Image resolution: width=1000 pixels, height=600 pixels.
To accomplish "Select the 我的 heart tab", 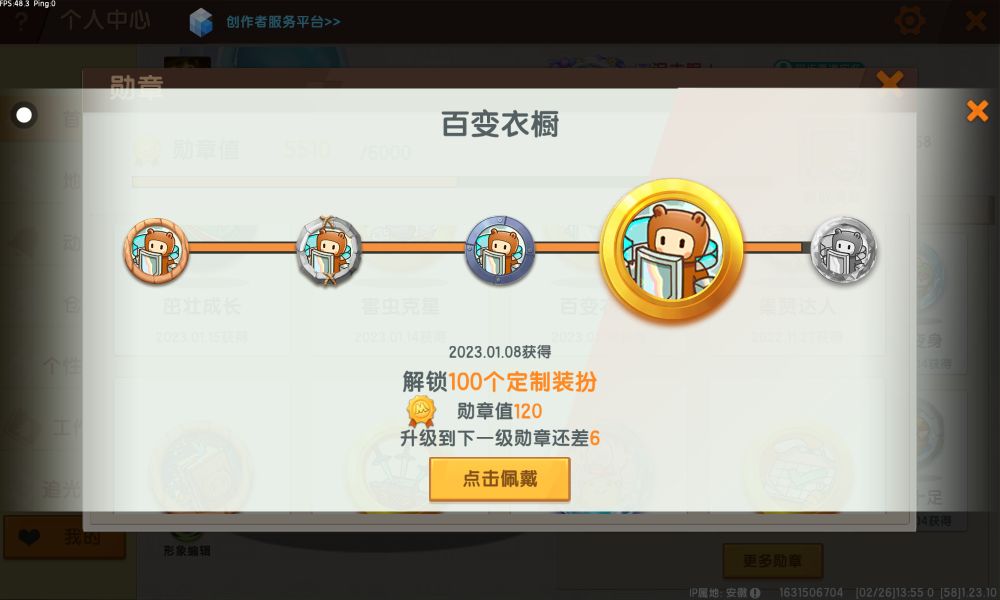I will (64, 538).
